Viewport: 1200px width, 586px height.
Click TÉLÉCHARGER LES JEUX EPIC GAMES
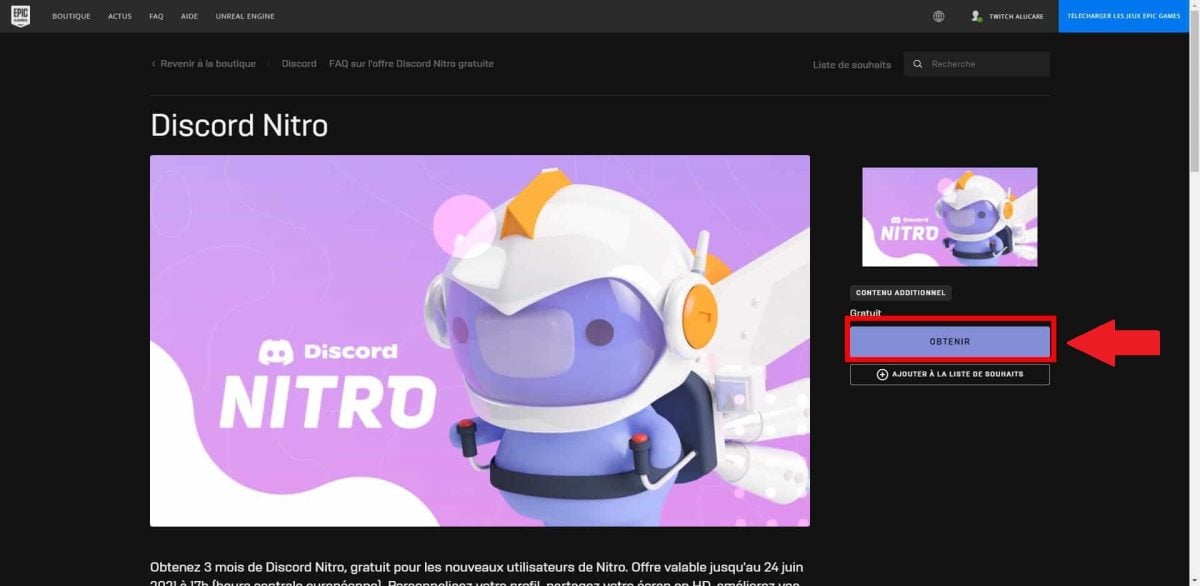pyautogui.click(x=1124, y=16)
